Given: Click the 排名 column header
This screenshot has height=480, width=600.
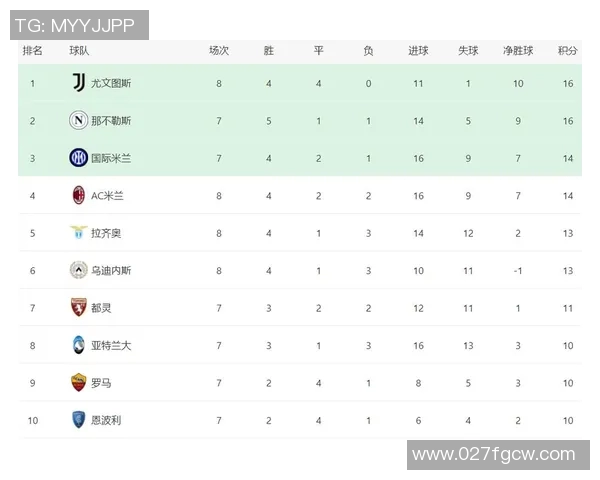Looking at the screenshot, I should pyautogui.click(x=32, y=50).
